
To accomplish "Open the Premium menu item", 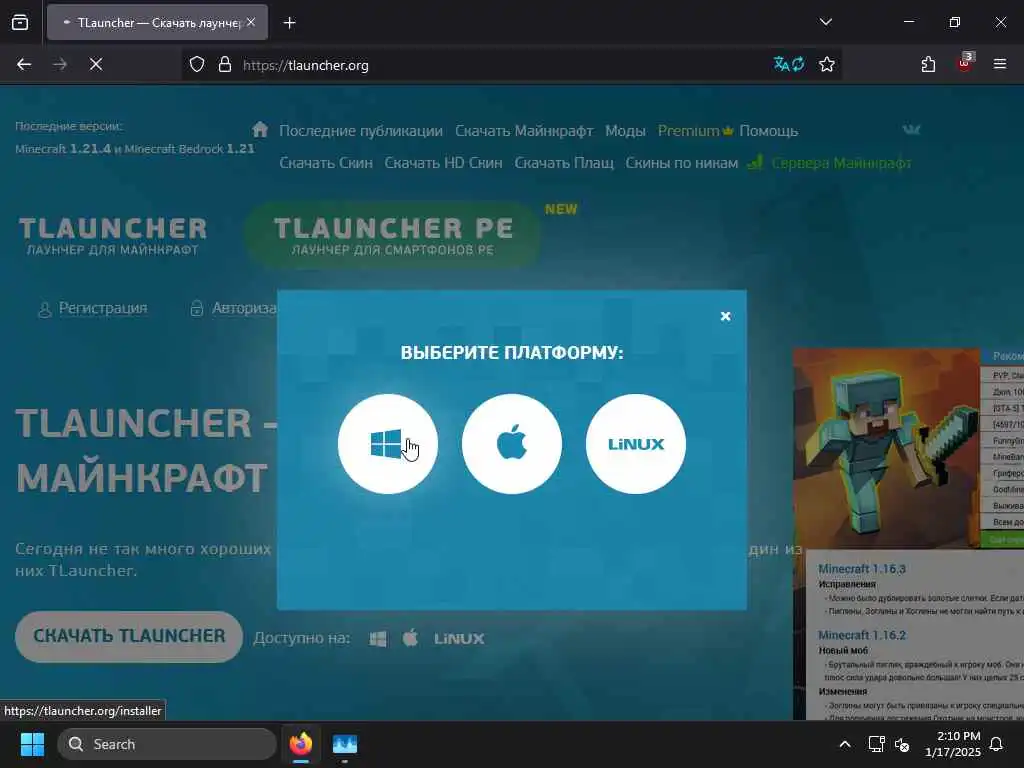I will (695, 131).
